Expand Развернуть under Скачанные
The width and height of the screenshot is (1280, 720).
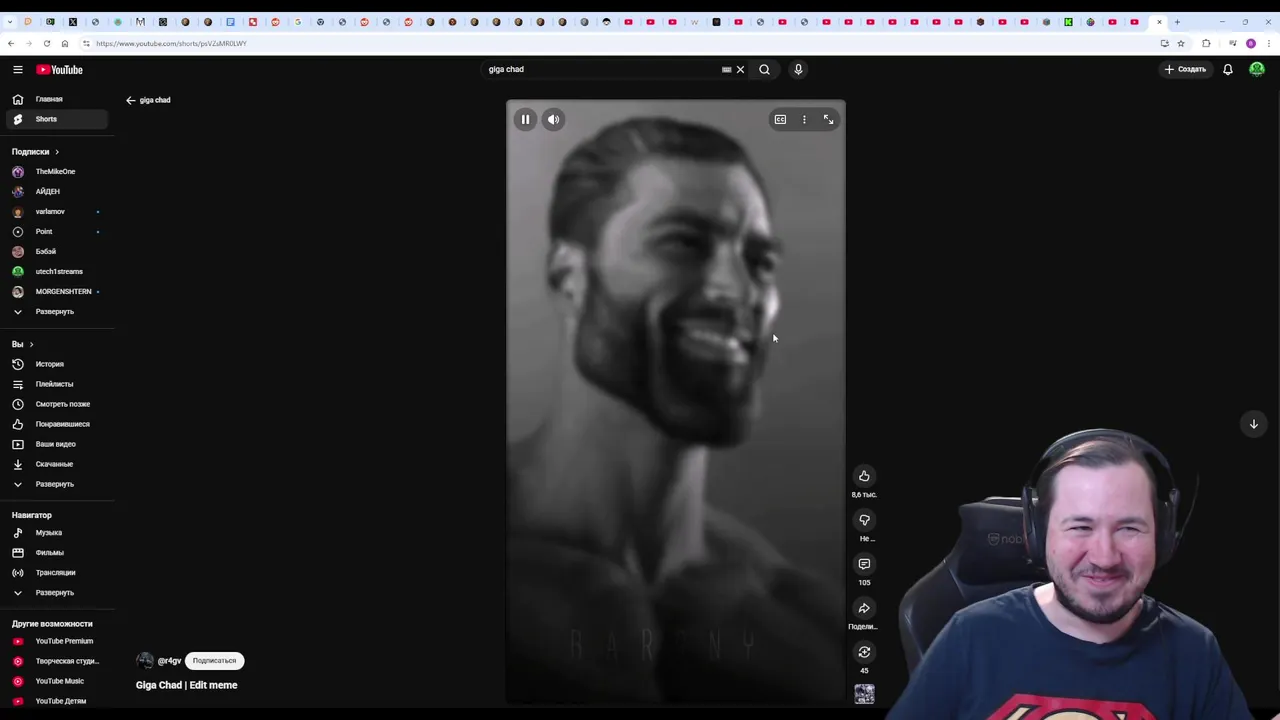coord(56,484)
